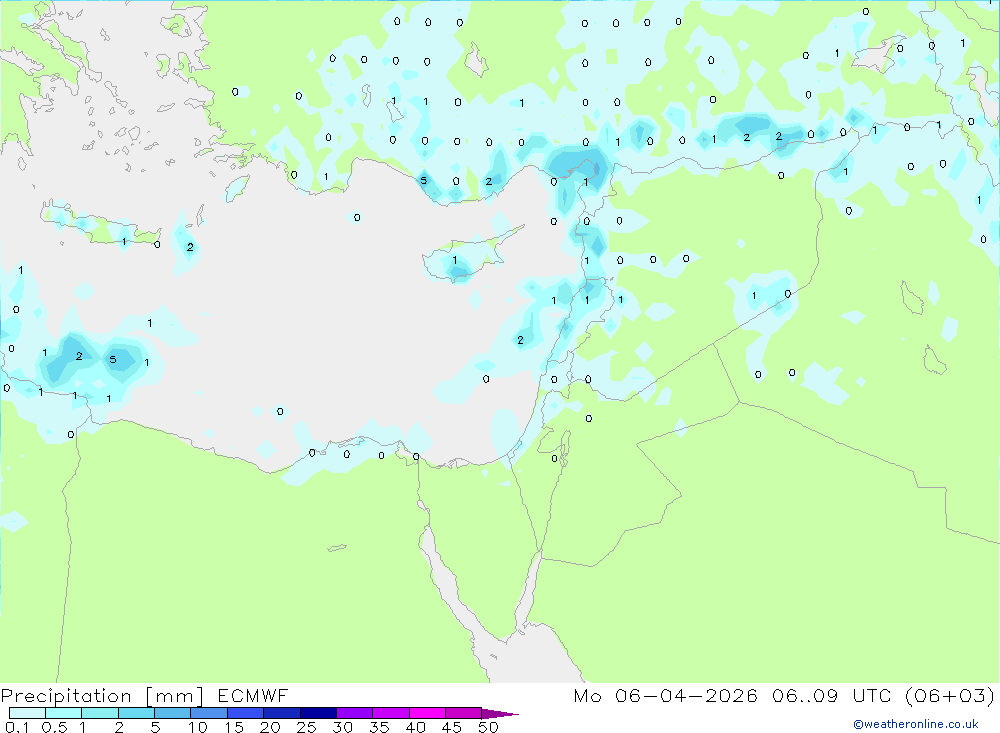Click the legend label "50"
Image resolution: width=1000 pixels, height=733 pixels.
click(x=489, y=727)
